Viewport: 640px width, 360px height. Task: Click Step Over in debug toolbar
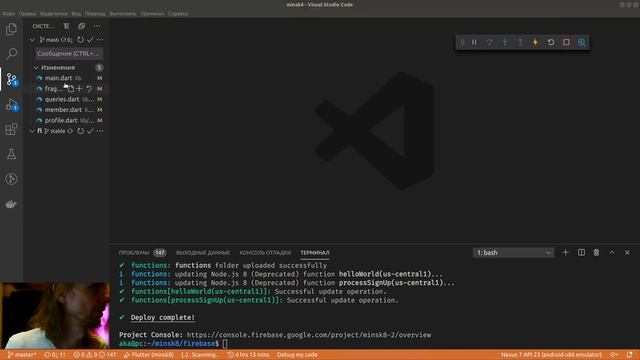[489, 42]
